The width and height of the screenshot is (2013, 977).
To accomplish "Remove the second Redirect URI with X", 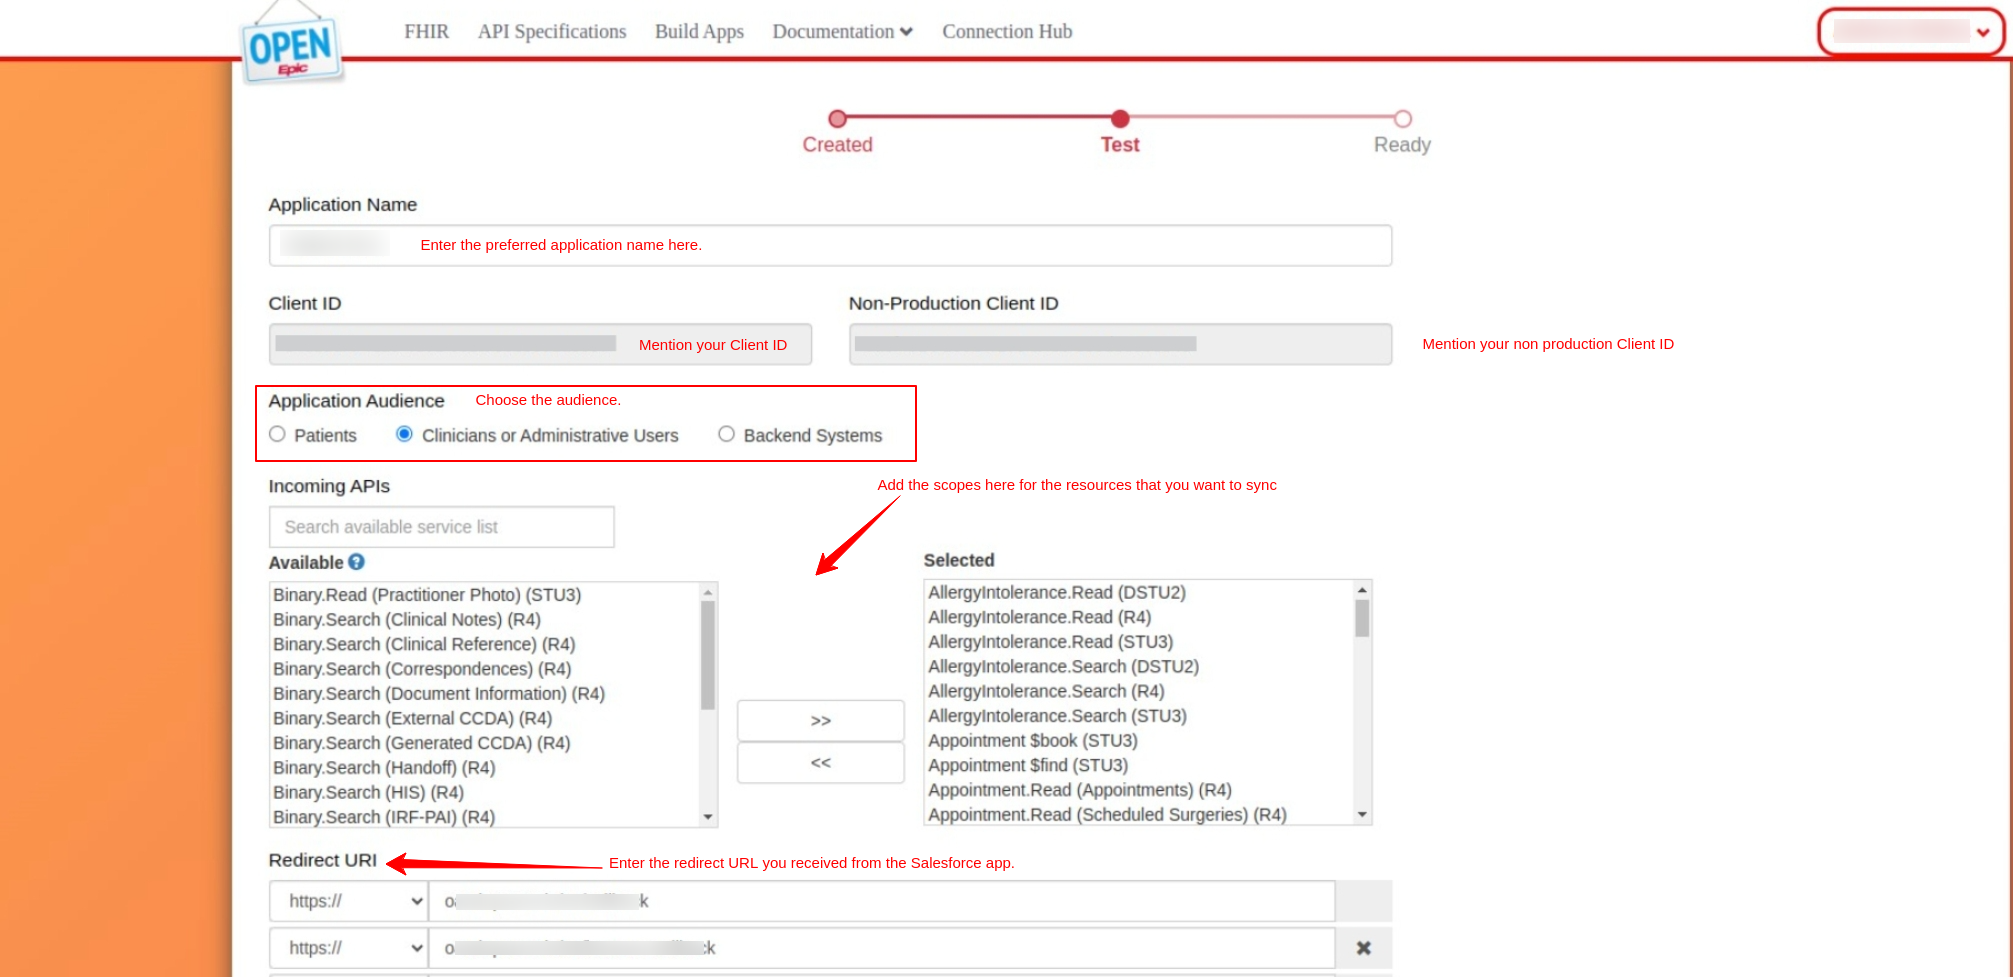I will click(x=1363, y=948).
